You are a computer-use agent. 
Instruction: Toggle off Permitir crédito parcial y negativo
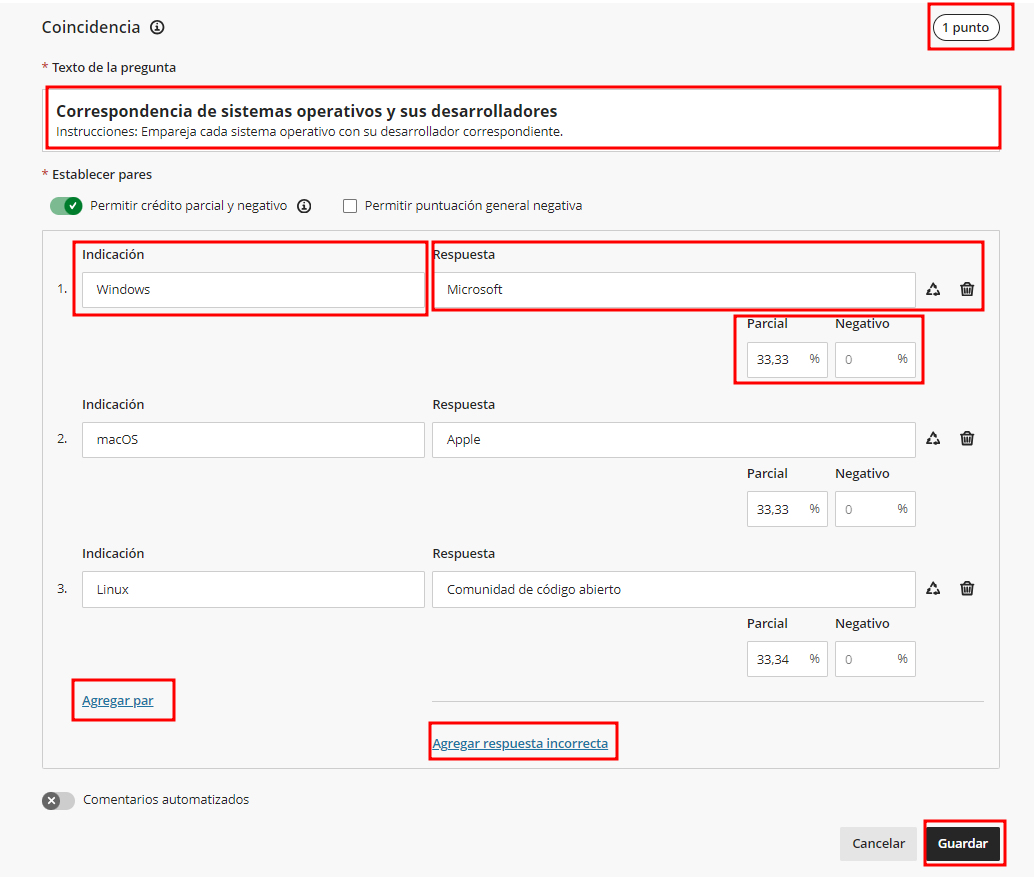pos(66,206)
